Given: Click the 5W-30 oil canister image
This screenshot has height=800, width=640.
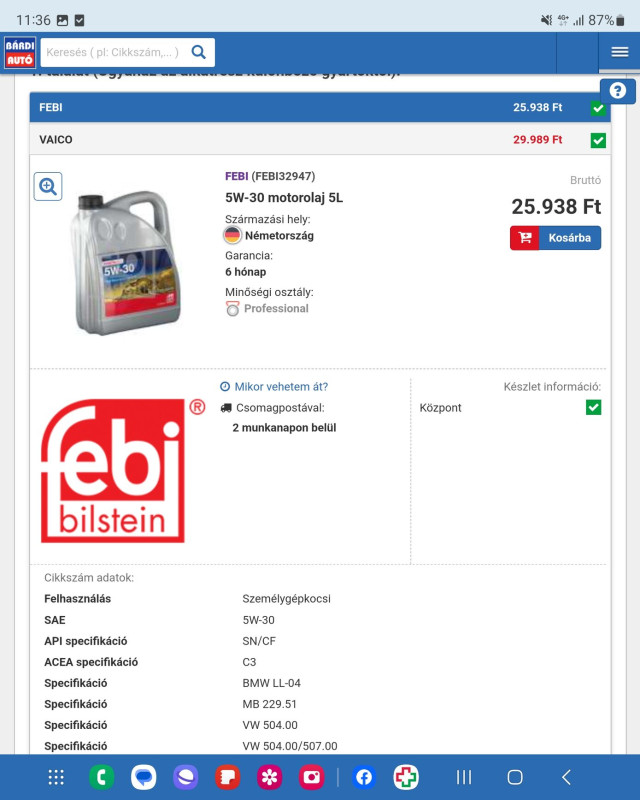Looking at the screenshot, I should [x=126, y=264].
